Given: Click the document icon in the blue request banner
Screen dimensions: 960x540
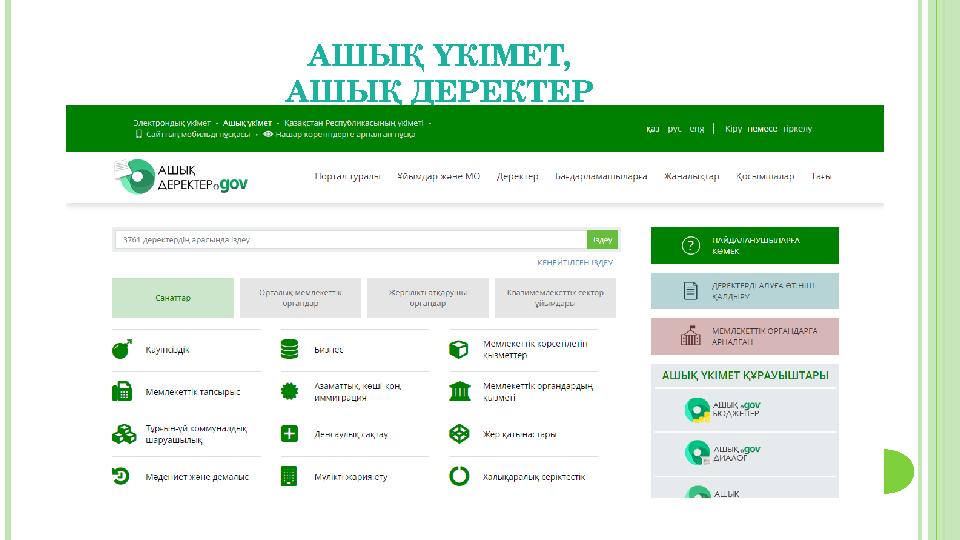Looking at the screenshot, I should [691, 291].
